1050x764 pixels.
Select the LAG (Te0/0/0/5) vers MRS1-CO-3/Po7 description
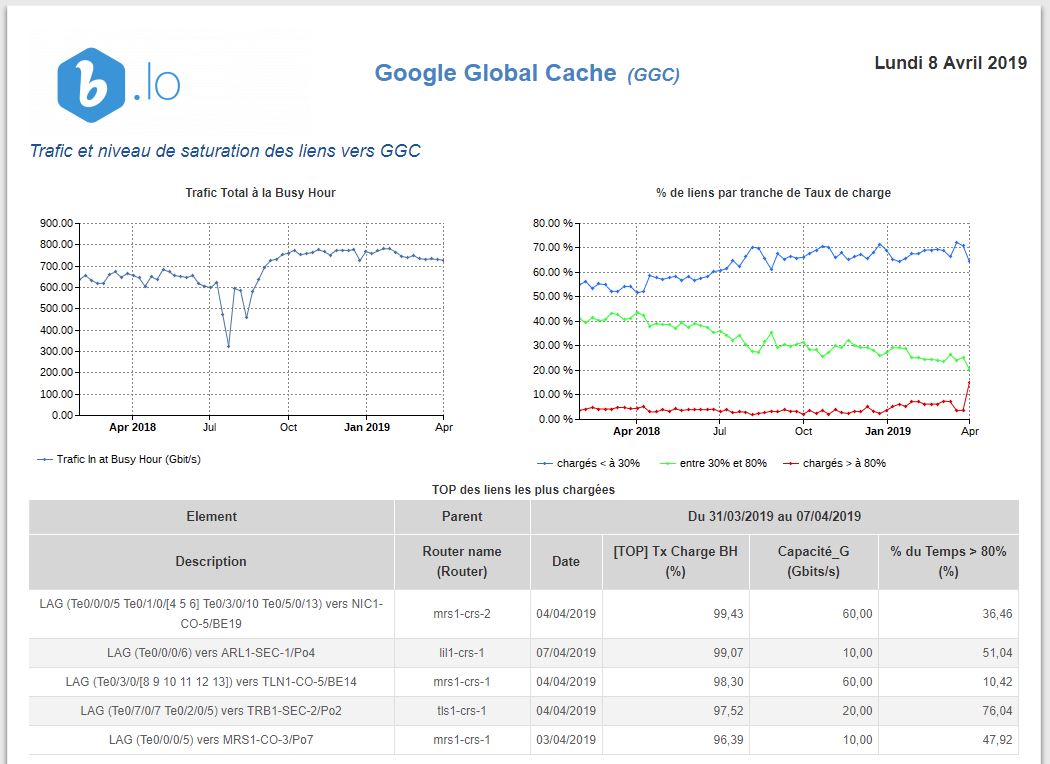click(x=211, y=740)
